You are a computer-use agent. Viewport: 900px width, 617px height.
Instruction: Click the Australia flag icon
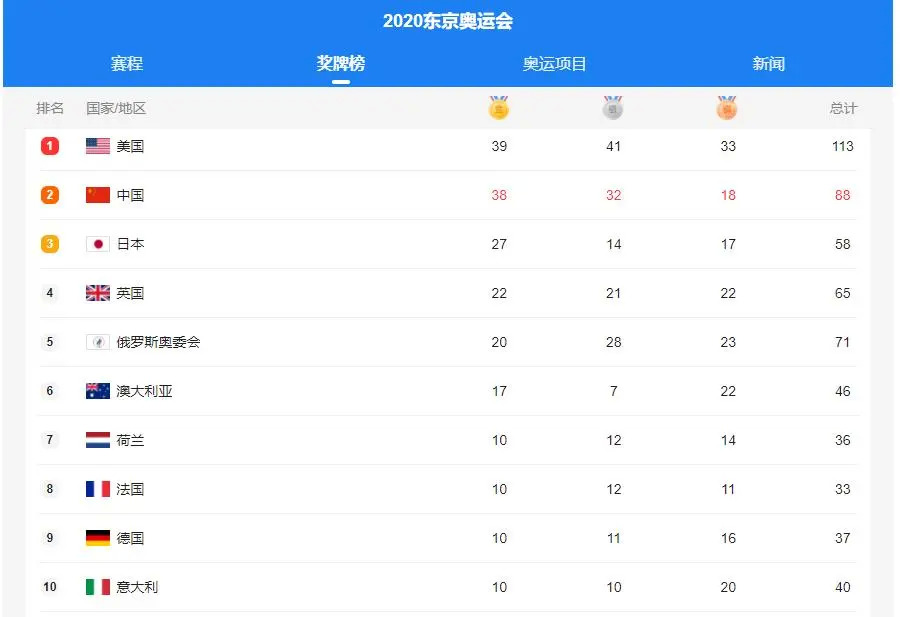coord(98,391)
